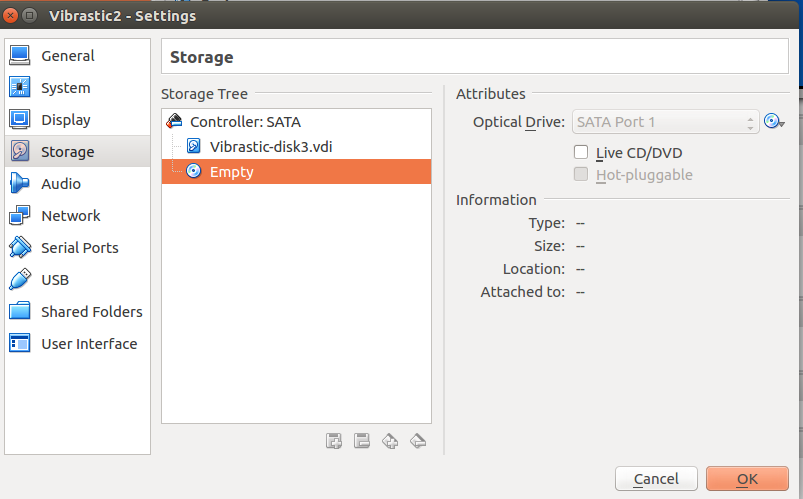Image resolution: width=803 pixels, height=499 pixels.
Task: Click the USB plug icon in sidebar
Action: pyautogui.click(x=20, y=280)
